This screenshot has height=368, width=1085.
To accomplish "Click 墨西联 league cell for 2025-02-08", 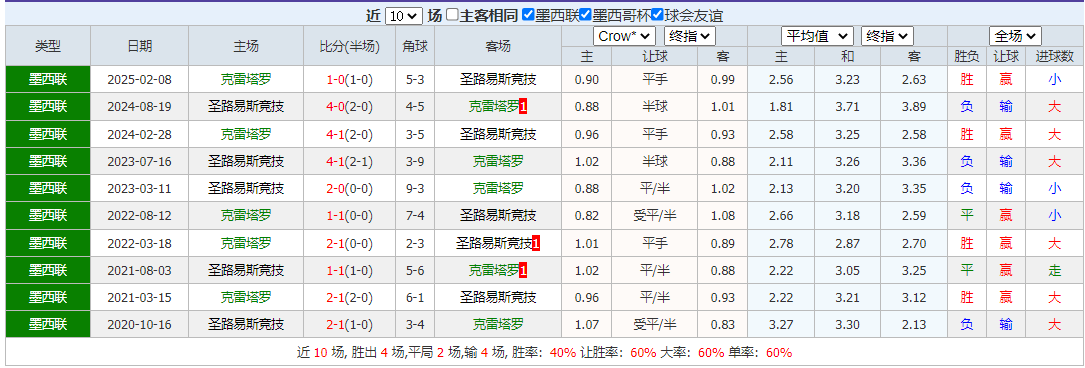I will (48, 80).
